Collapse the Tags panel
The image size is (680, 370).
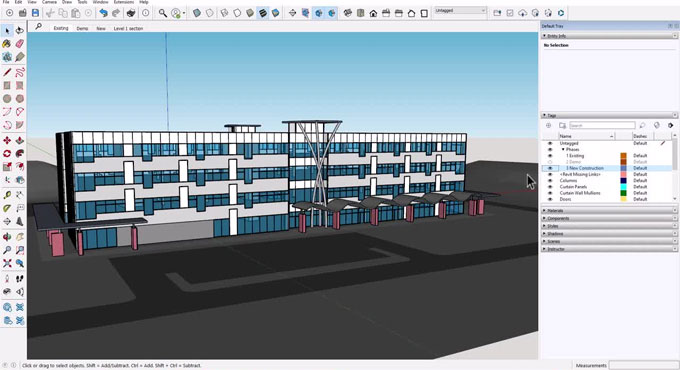[609, 115]
